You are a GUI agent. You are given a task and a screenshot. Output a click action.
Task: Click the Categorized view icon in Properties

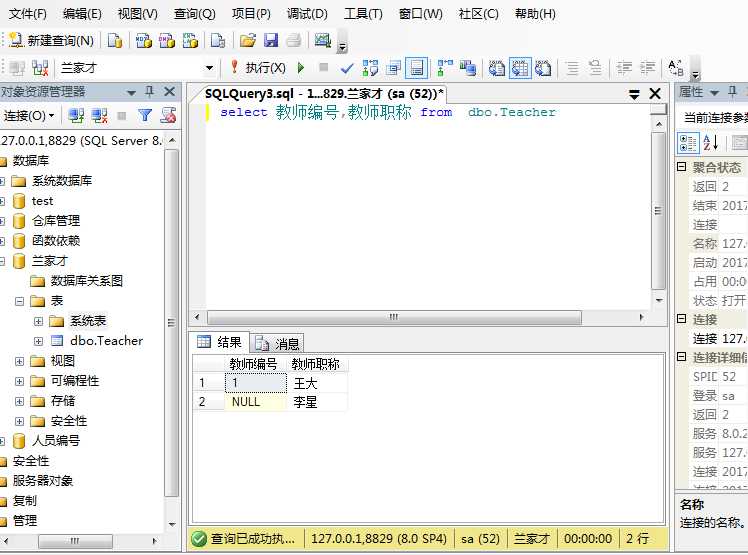coord(688,143)
